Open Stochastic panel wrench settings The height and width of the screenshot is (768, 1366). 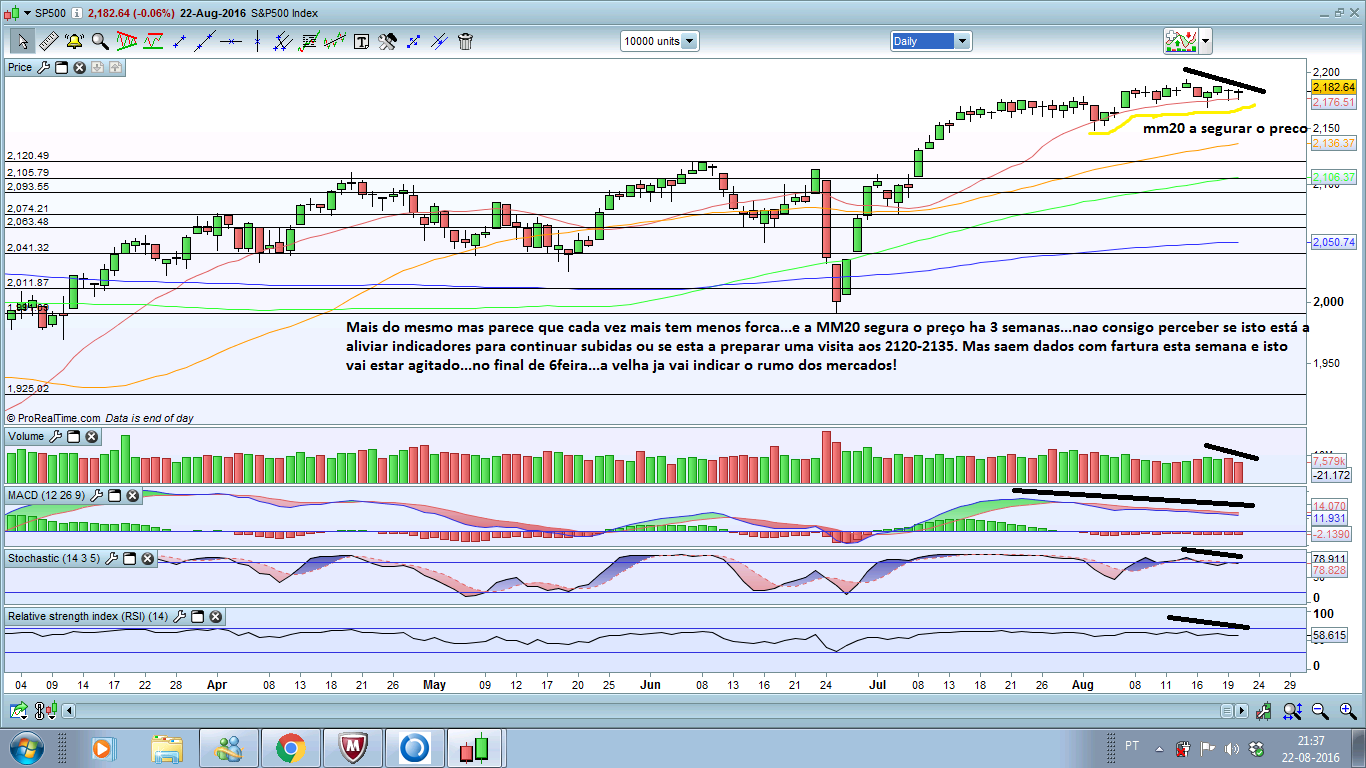click(x=111, y=557)
